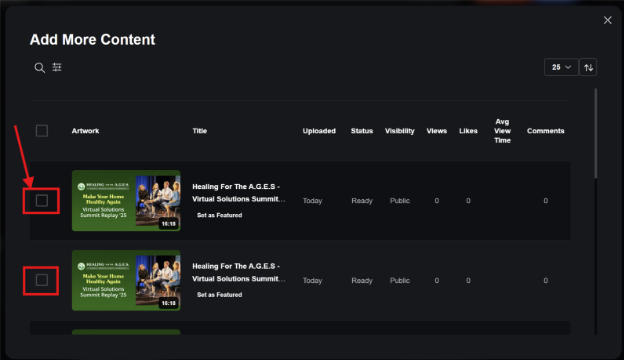Open the filter sliders icon
This screenshot has height=360, width=624.
(x=57, y=67)
